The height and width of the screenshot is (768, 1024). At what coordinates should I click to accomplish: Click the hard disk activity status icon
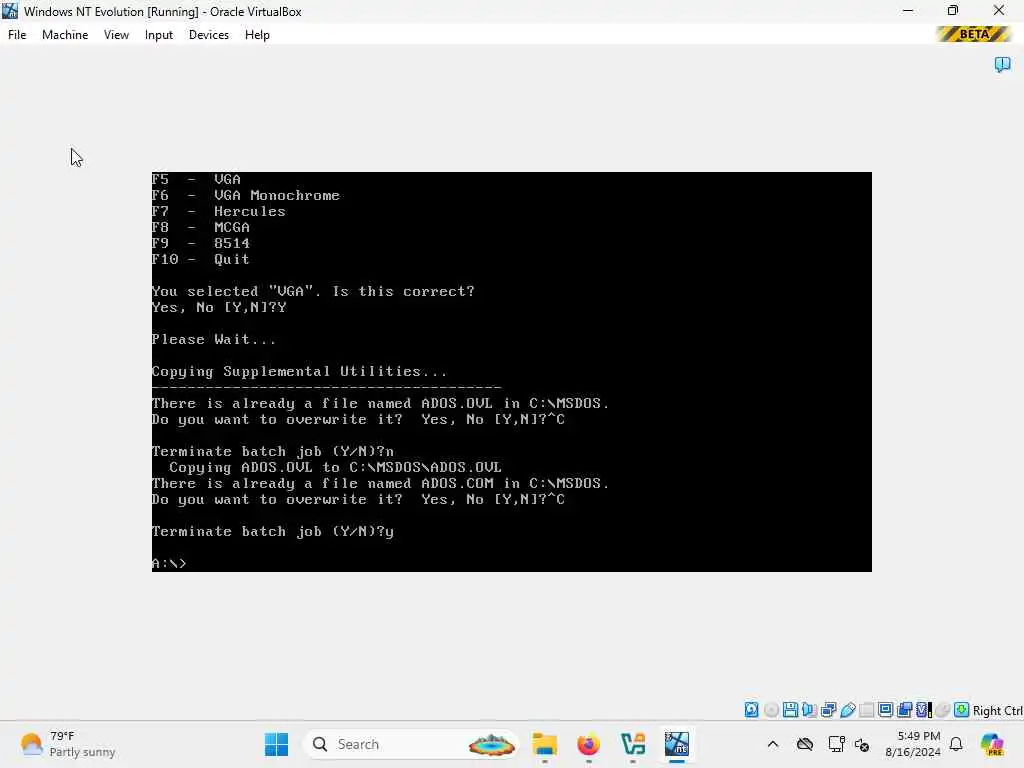point(752,710)
